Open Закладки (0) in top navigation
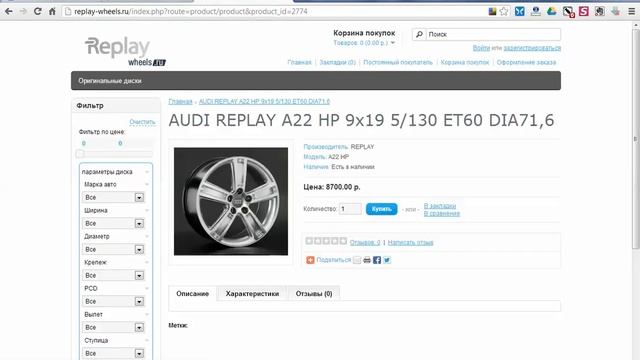Viewport: 640px width, 360px height. point(338,62)
